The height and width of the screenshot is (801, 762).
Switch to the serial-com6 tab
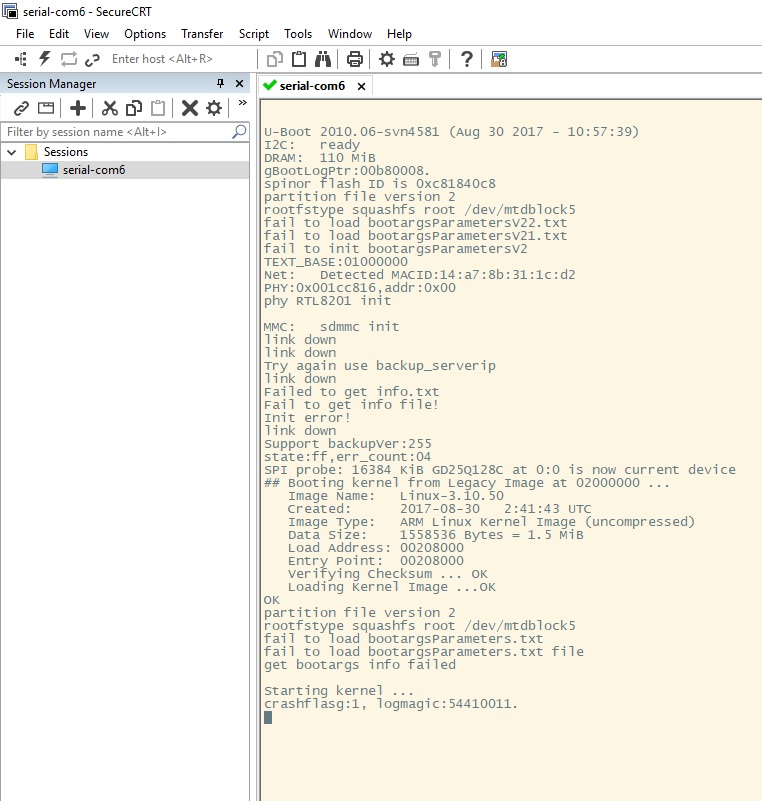pos(311,86)
